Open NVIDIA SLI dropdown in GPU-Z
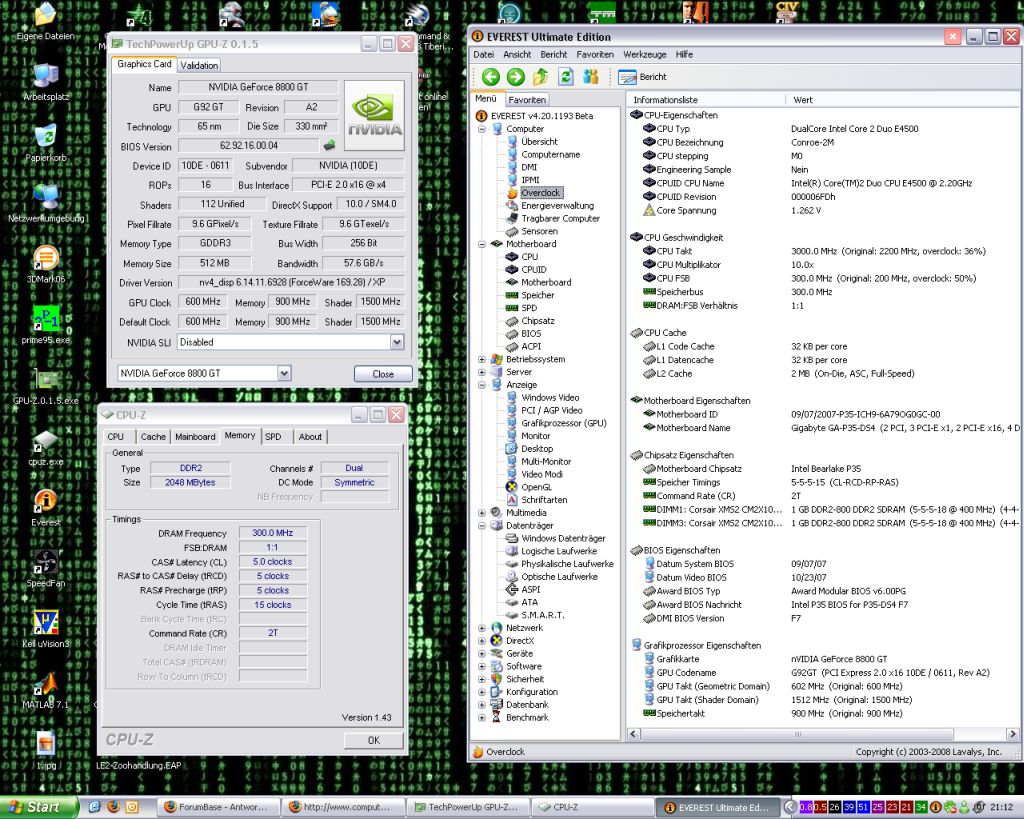 (x=396, y=342)
